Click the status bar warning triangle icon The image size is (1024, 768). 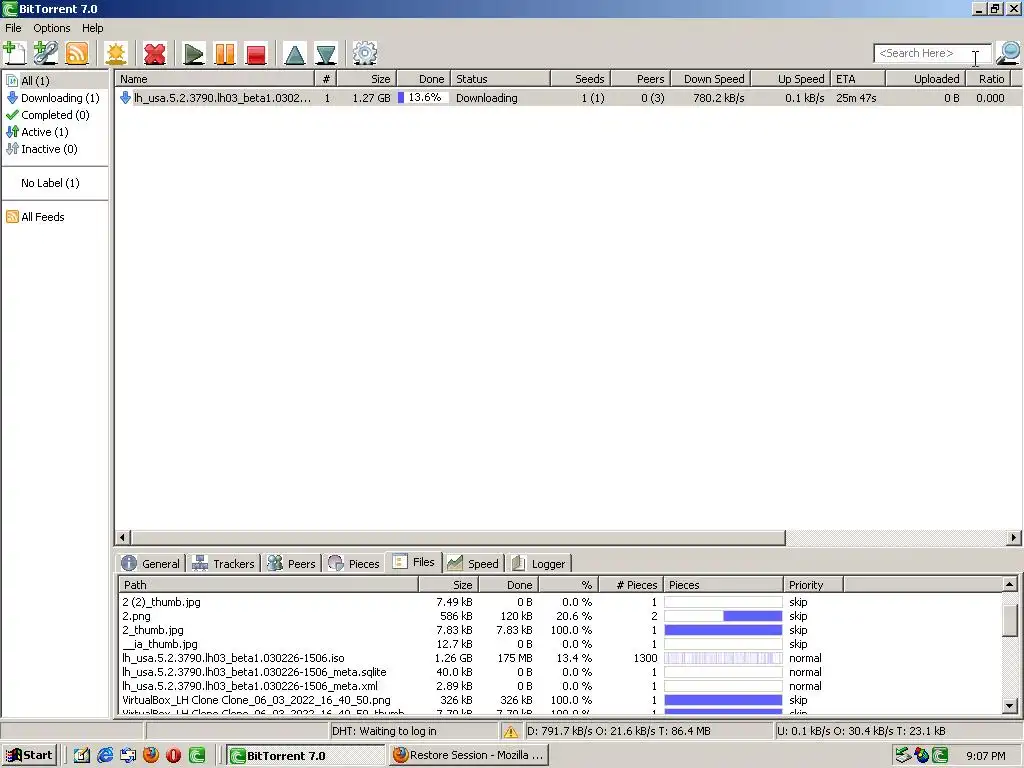511,731
